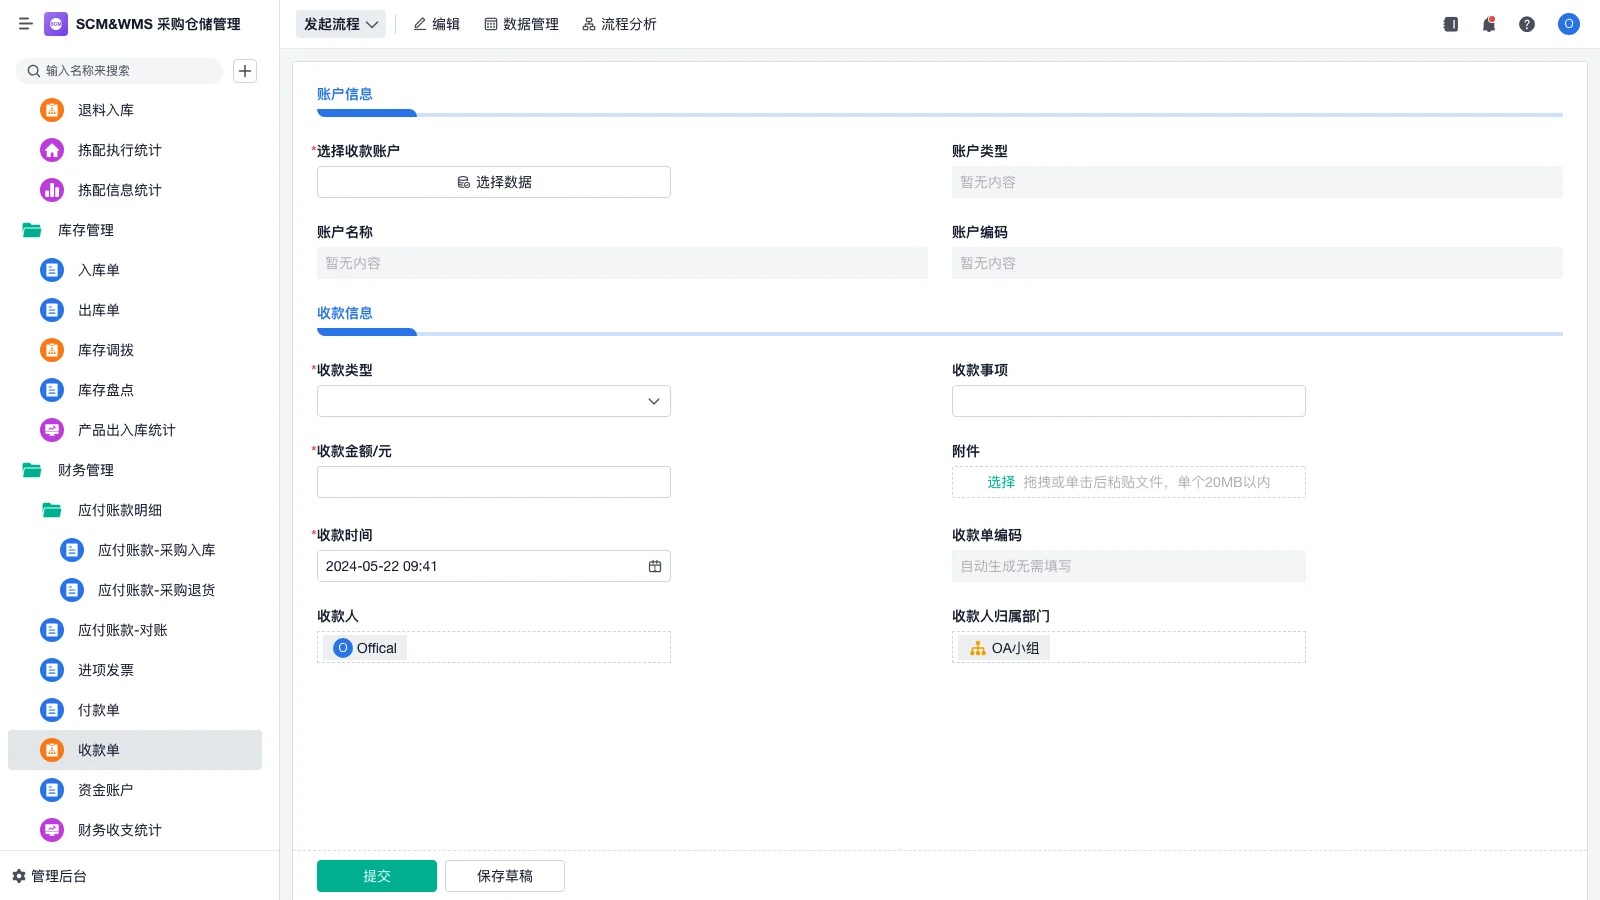
Task: Open 出库单 in sidebar
Action: [x=135, y=310]
